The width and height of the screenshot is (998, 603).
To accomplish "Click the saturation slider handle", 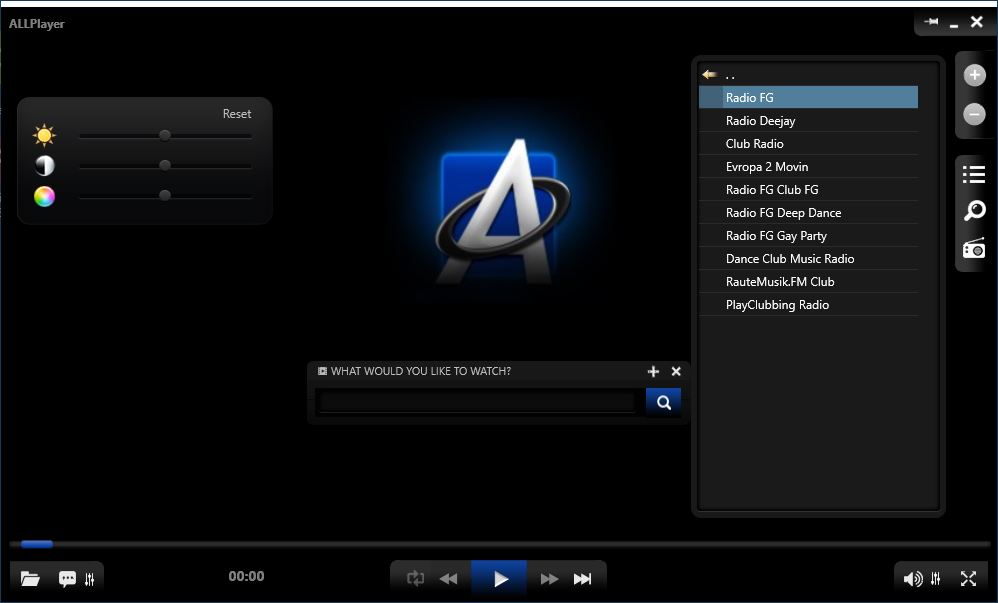I will pos(165,195).
